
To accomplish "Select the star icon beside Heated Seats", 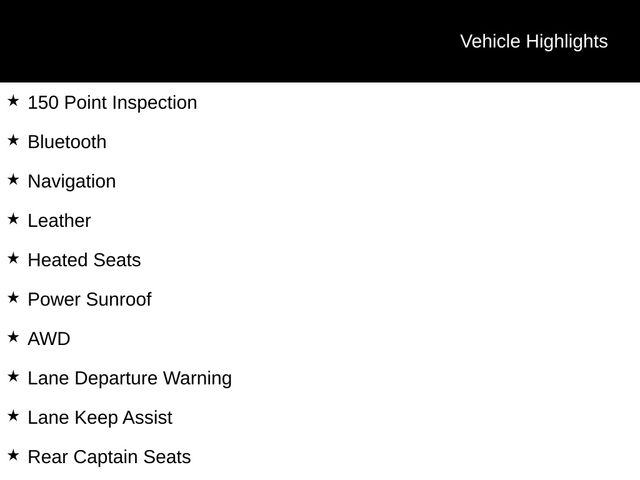I will coord(13,258).
